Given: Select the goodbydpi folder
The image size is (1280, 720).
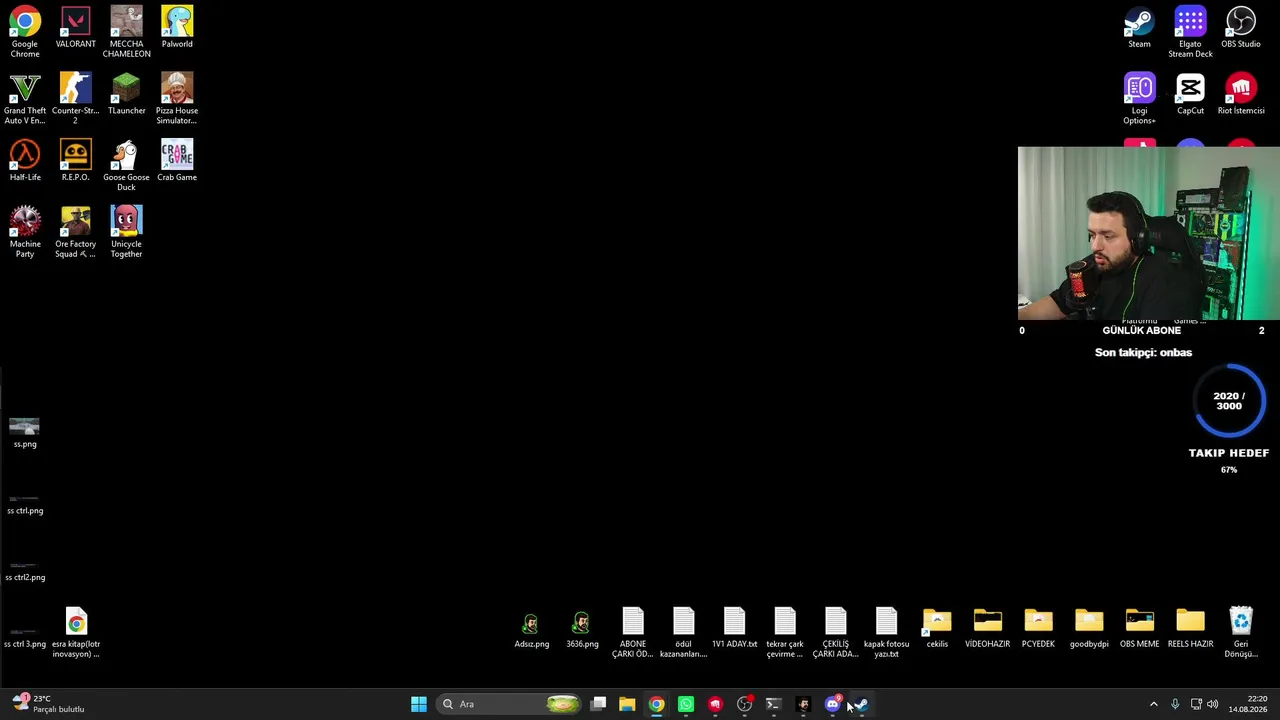Looking at the screenshot, I should [x=1089, y=629].
